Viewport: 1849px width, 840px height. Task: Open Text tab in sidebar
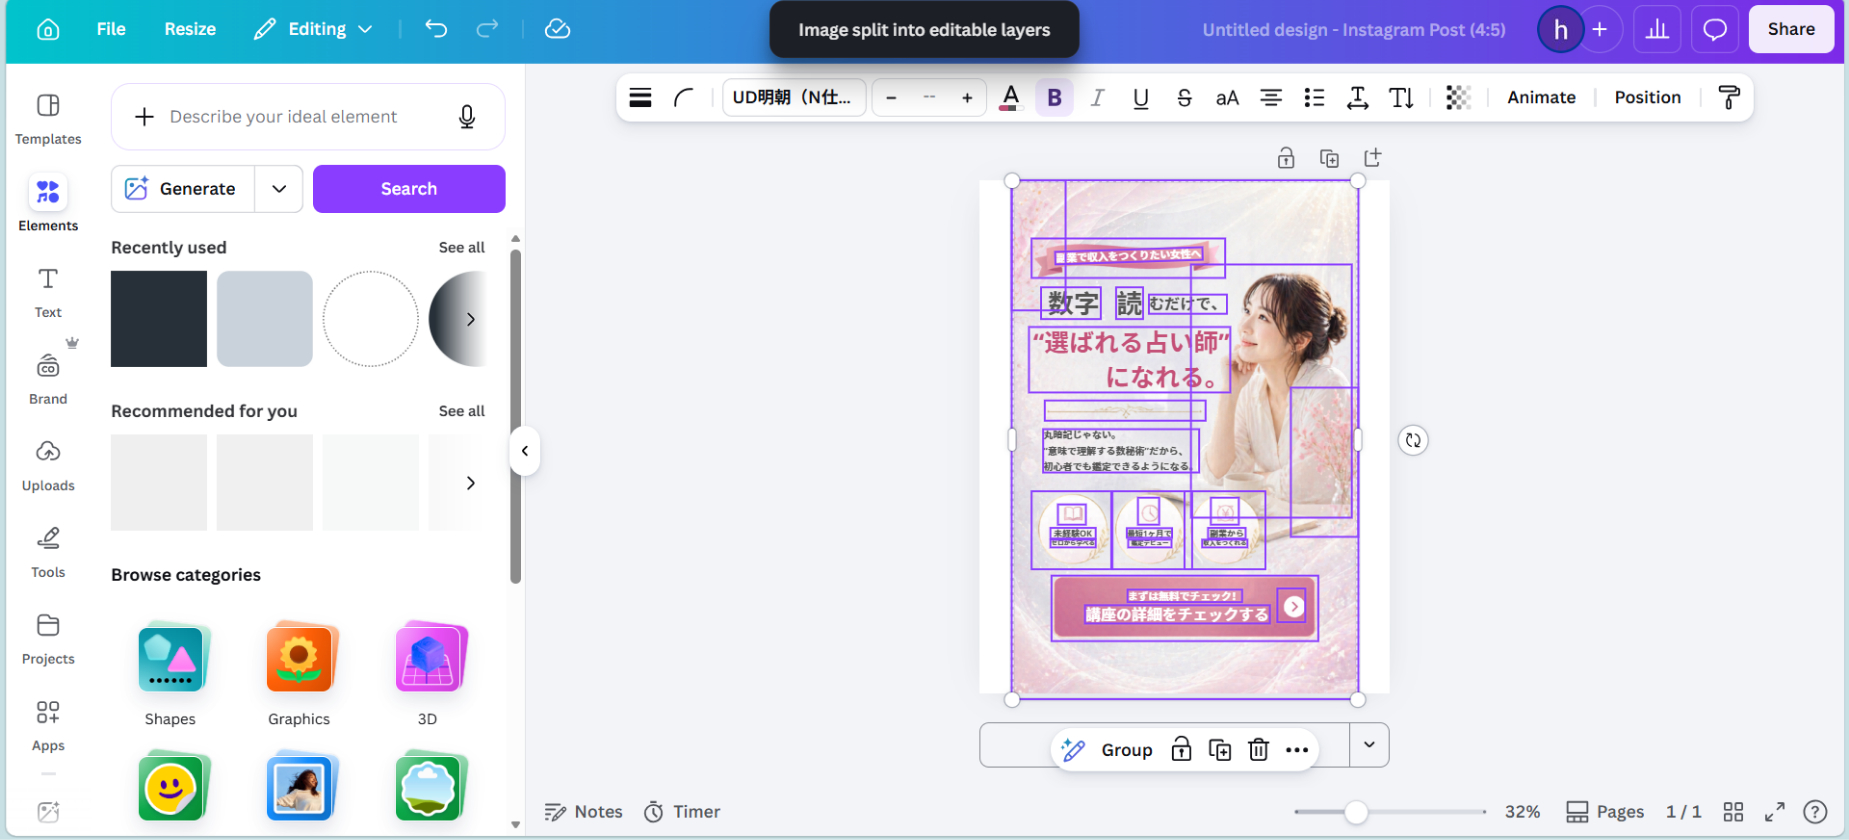pos(48,292)
